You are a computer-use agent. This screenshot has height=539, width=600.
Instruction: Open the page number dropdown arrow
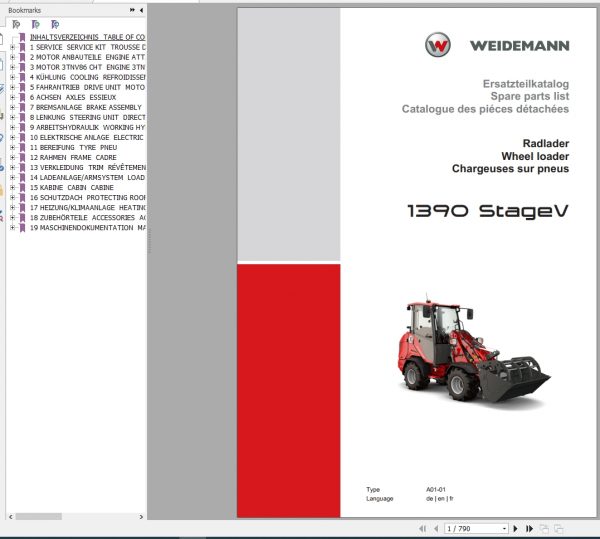point(504,529)
